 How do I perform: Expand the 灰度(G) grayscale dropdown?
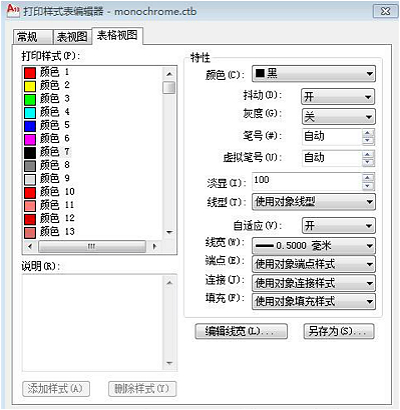(x=338, y=117)
